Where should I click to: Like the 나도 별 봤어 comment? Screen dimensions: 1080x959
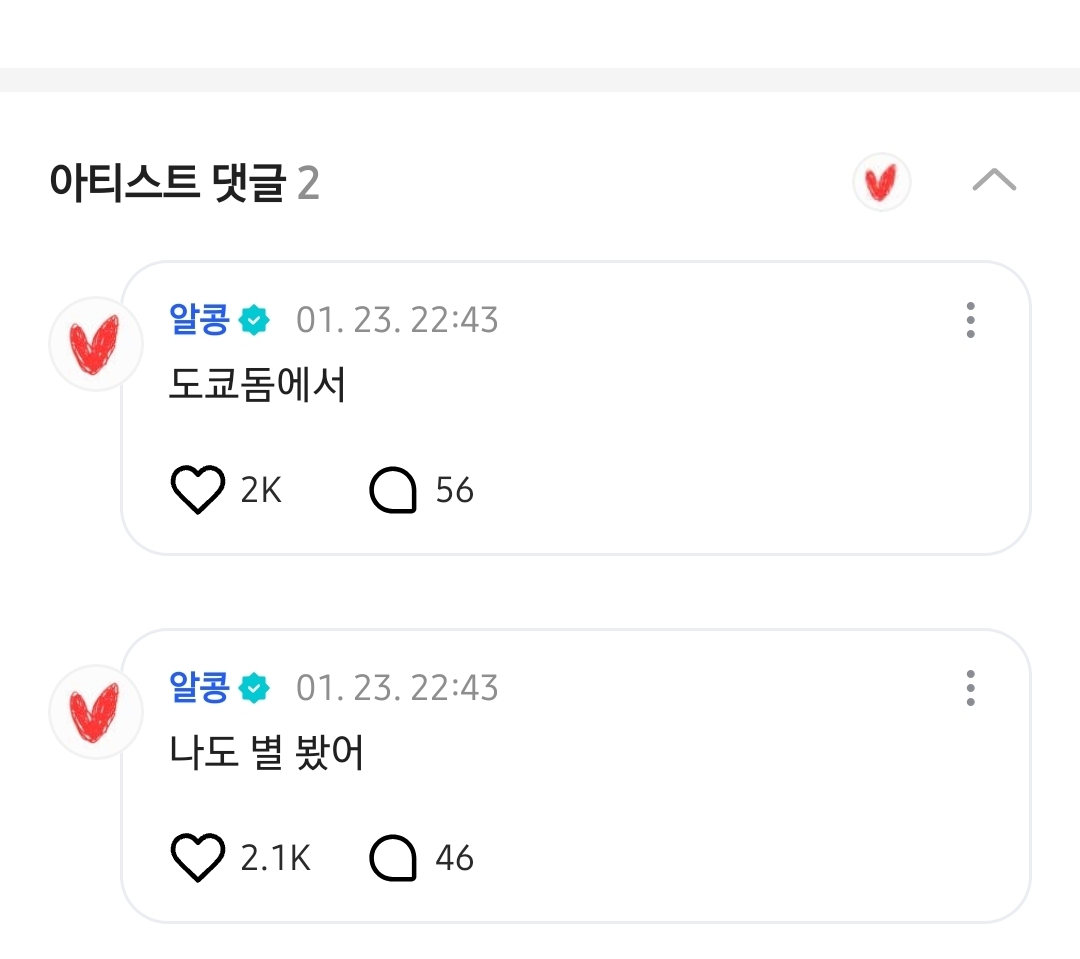tap(198, 858)
